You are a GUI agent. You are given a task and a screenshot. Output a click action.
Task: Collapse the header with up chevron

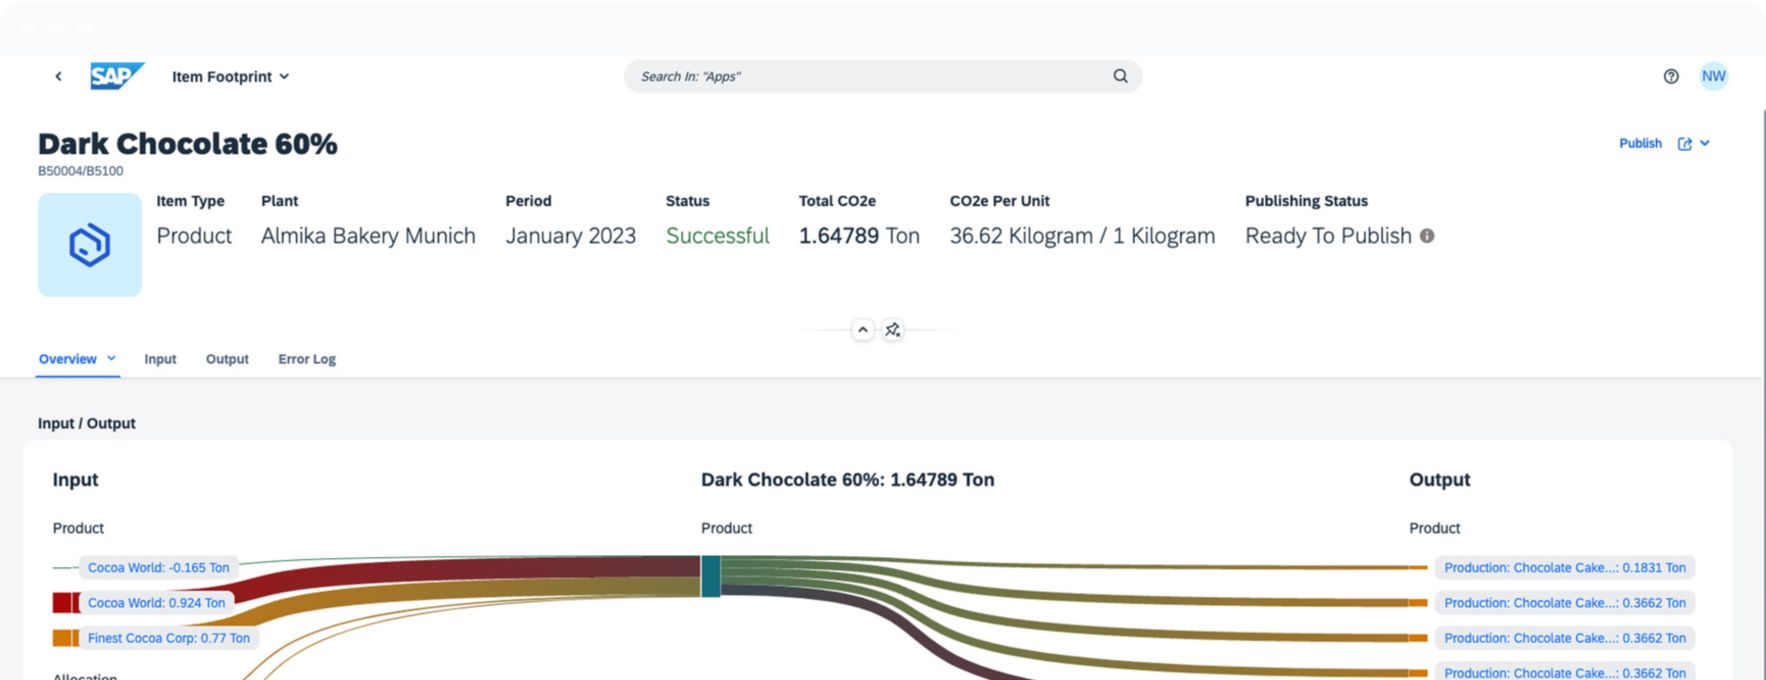(x=863, y=330)
